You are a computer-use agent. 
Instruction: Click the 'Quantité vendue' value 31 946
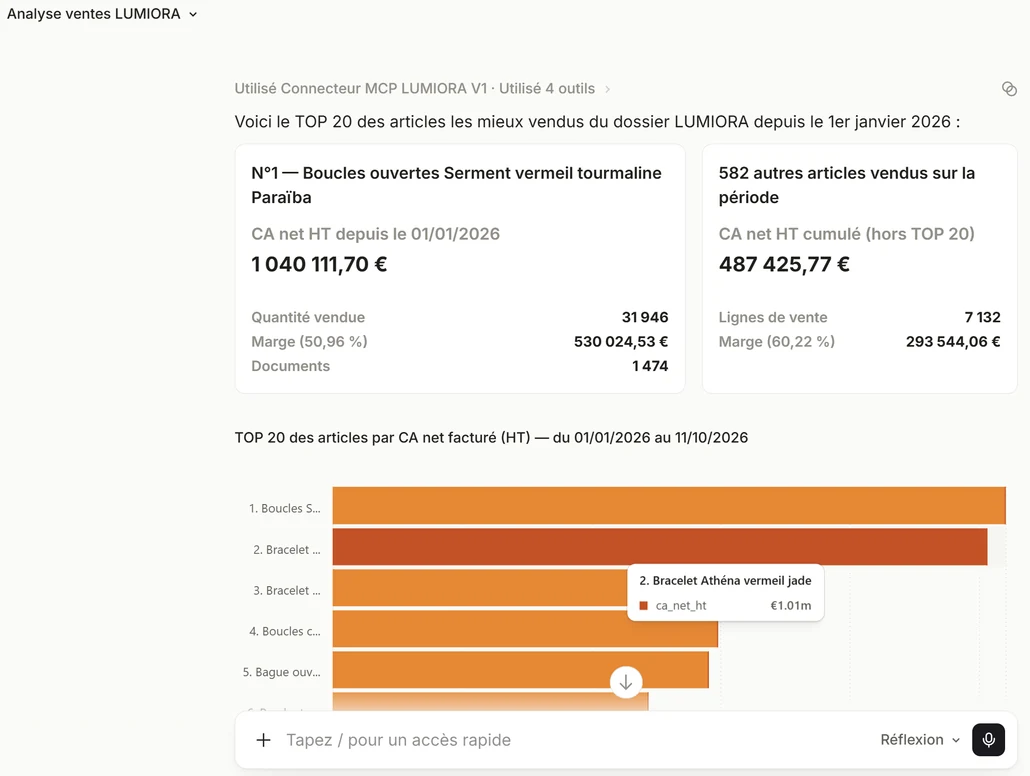[645, 317]
